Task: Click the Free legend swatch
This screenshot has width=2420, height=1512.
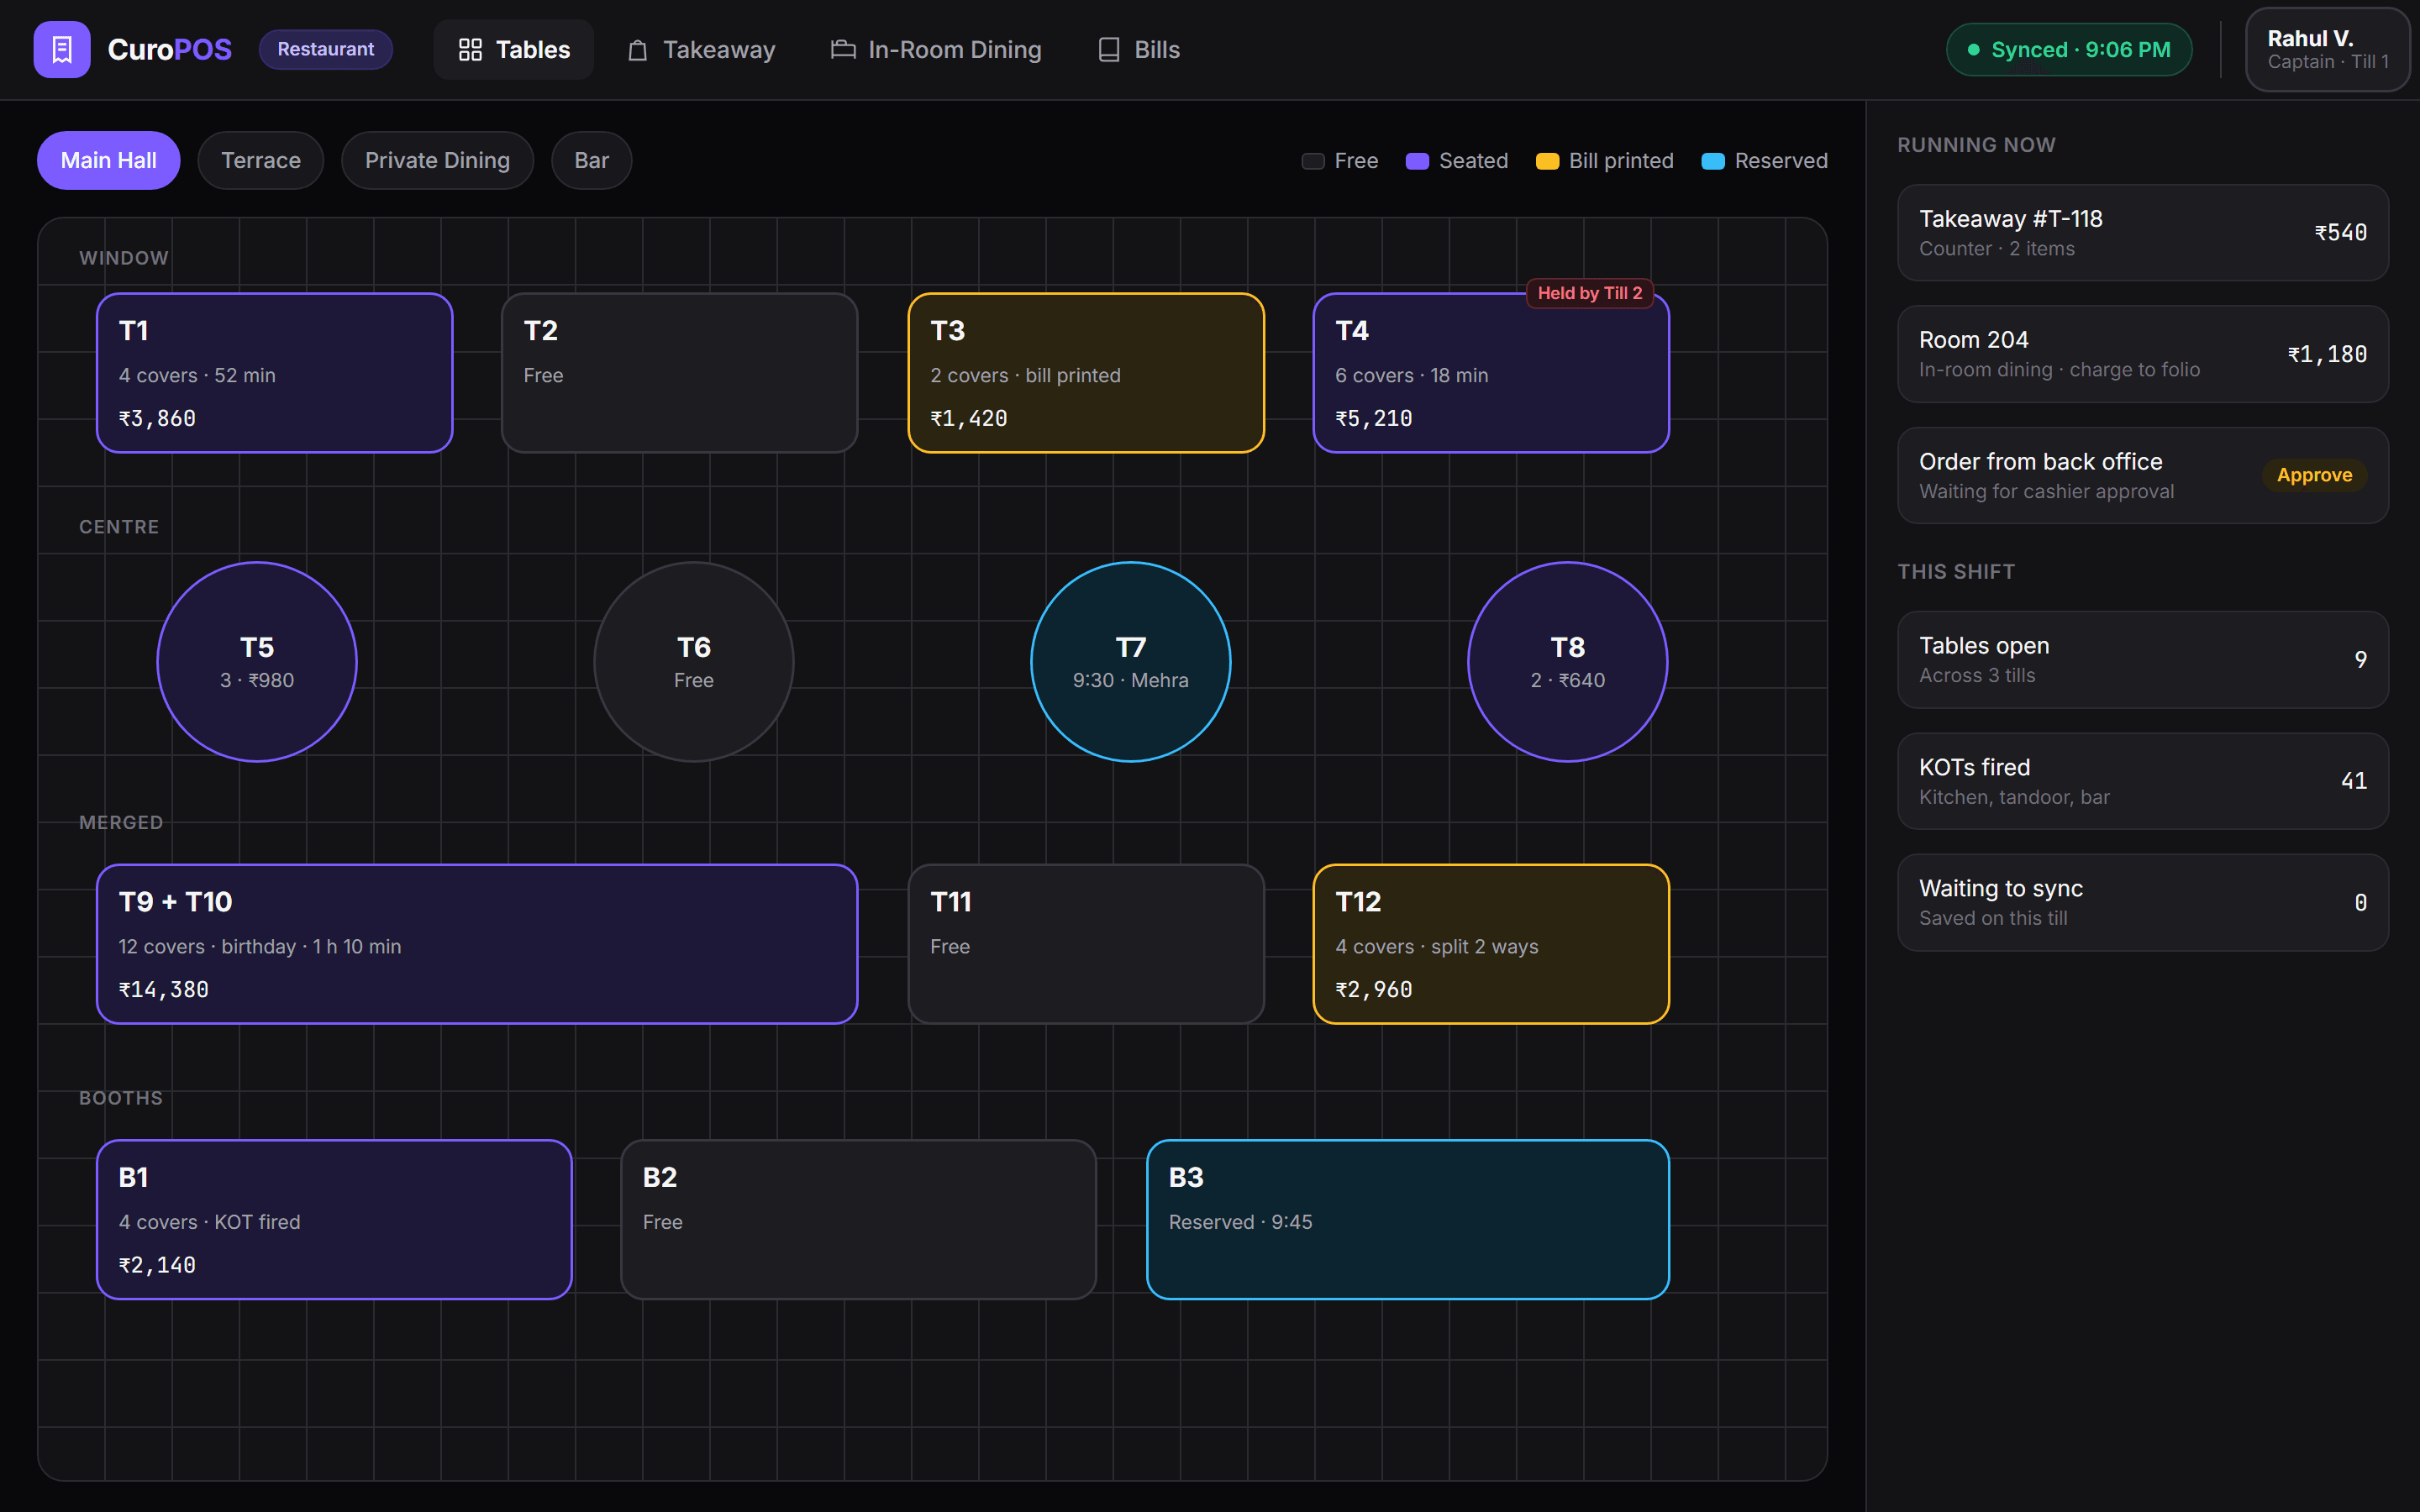Action: pyautogui.click(x=1313, y=161)
